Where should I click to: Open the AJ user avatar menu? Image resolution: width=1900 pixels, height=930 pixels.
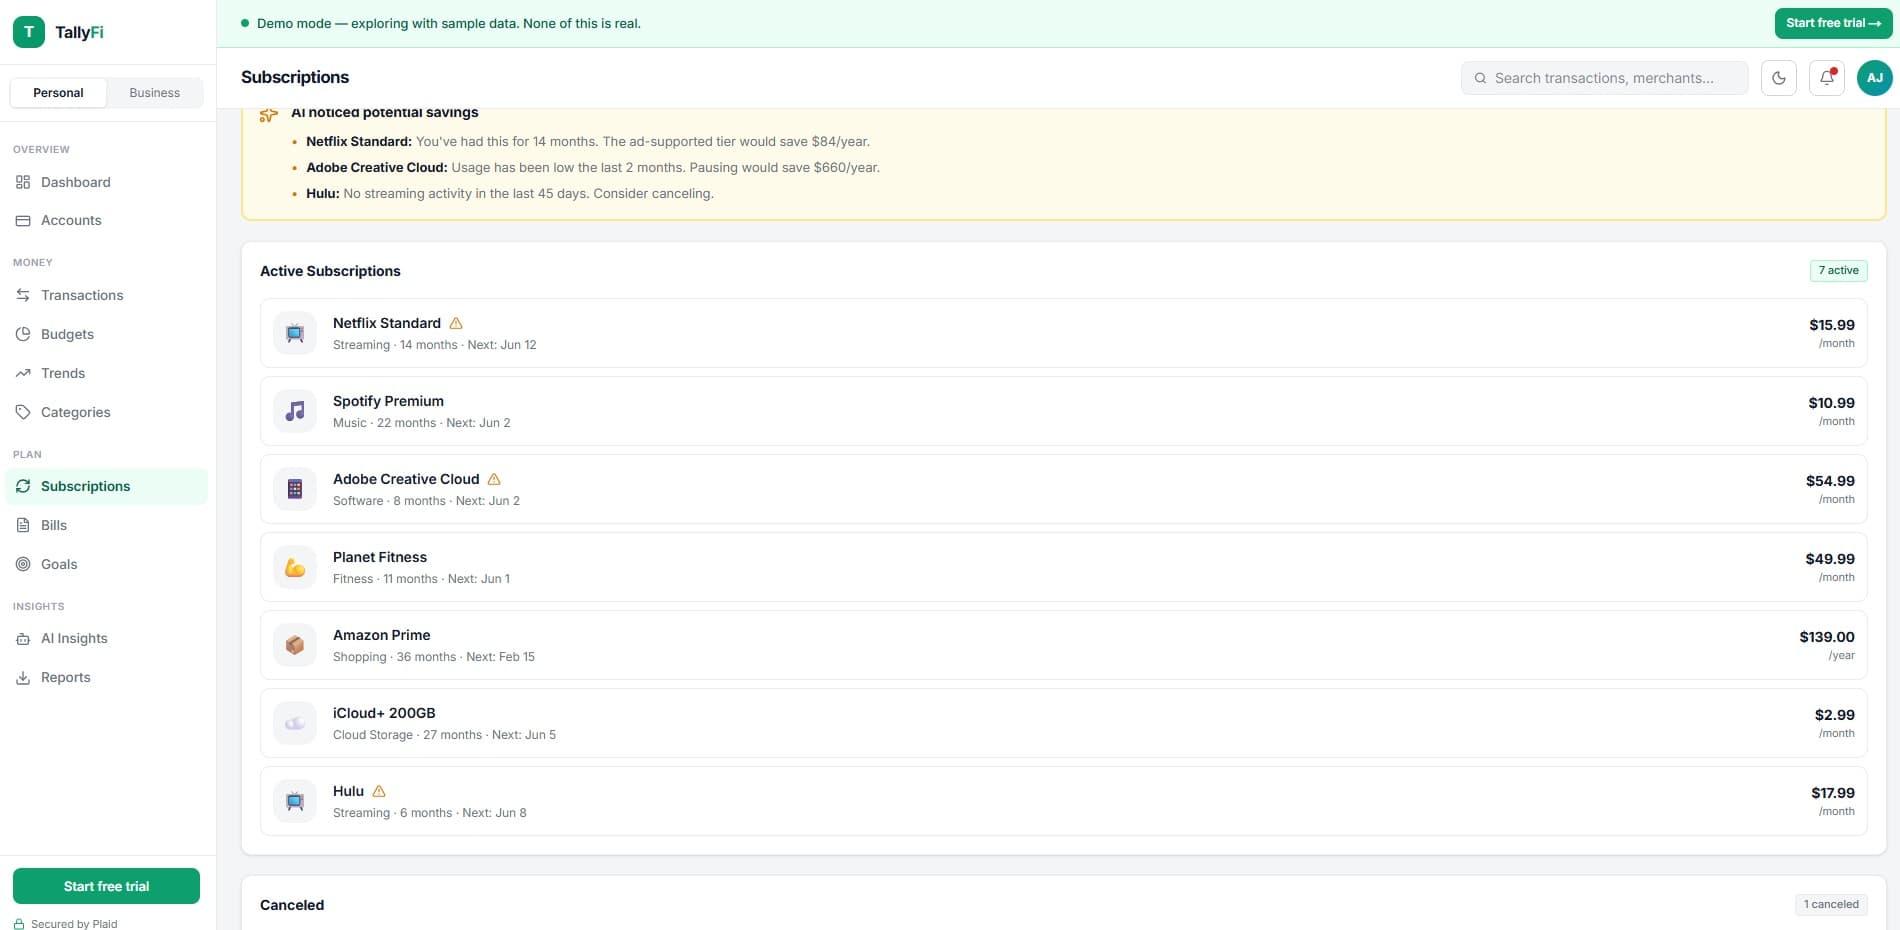pos(1875,78)
